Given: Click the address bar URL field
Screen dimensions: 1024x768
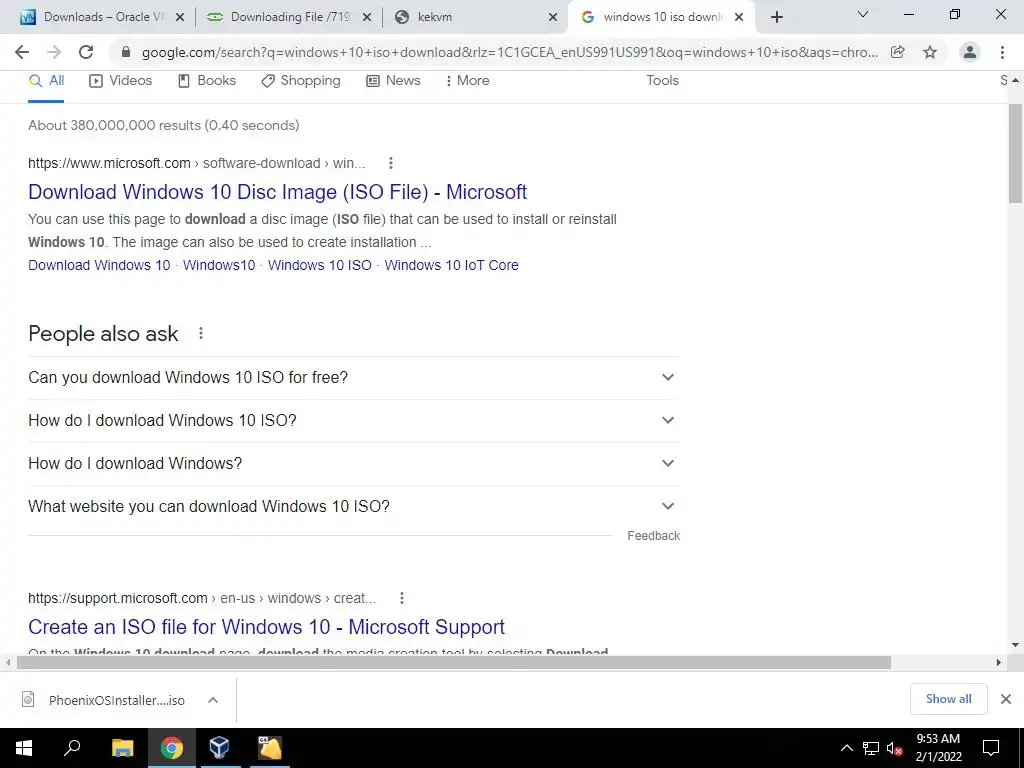Looking at the screenshot, I should point(509,52).
